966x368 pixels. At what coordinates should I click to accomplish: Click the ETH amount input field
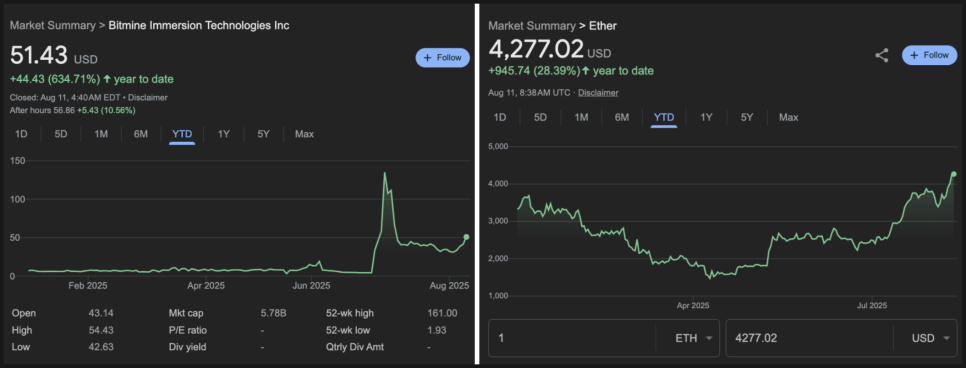pyautogui.click(x=572, y=338)
